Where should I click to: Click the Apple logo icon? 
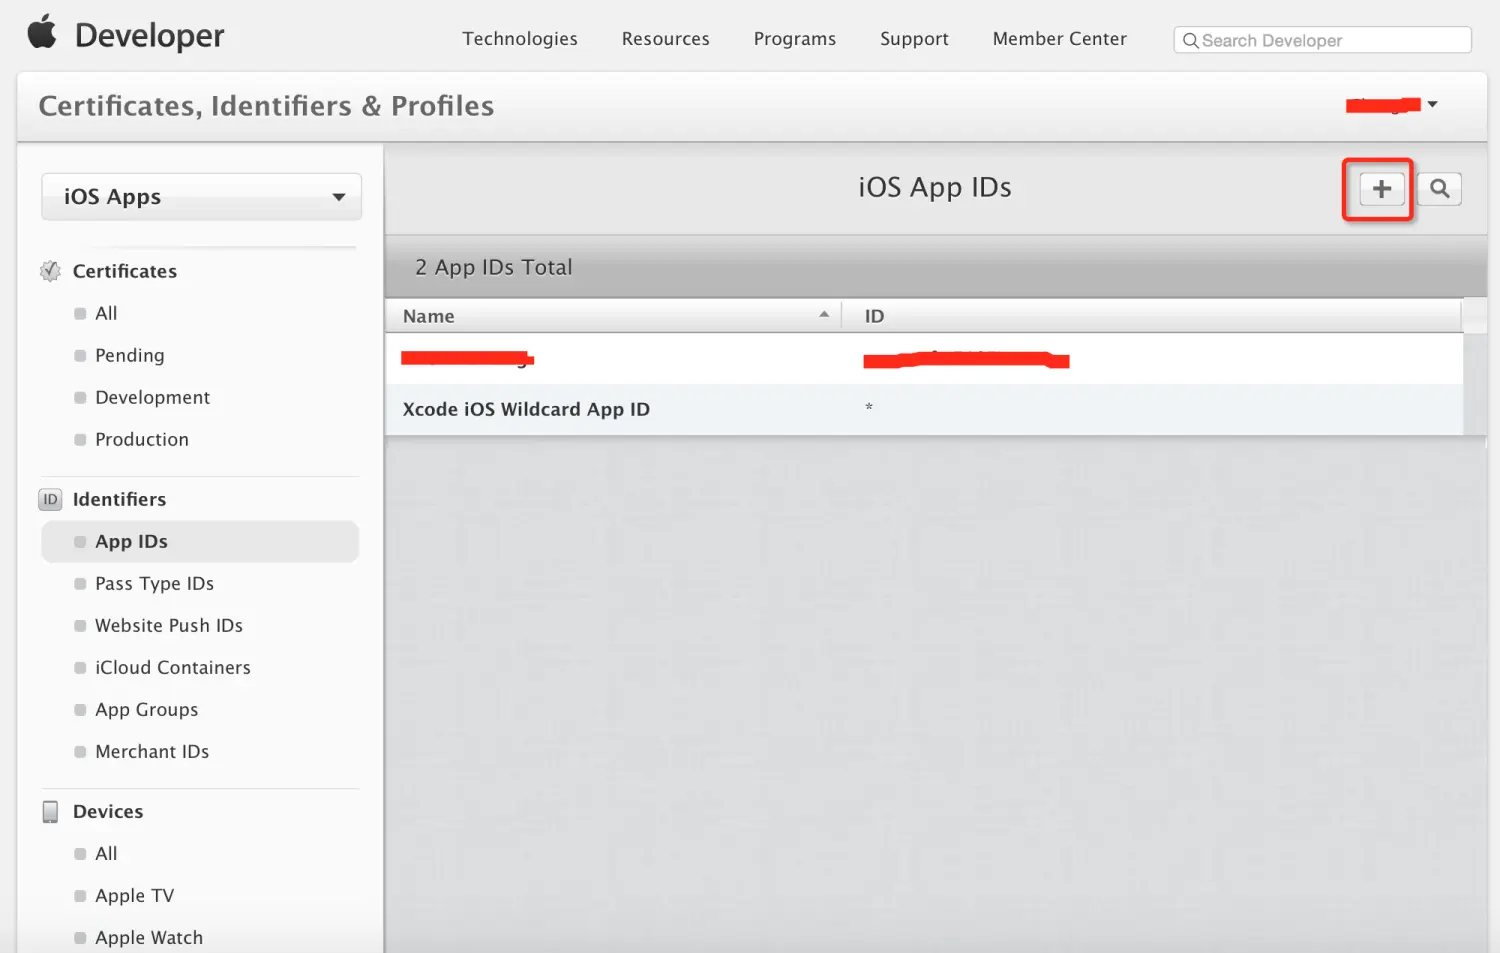[x=42, y=32]
